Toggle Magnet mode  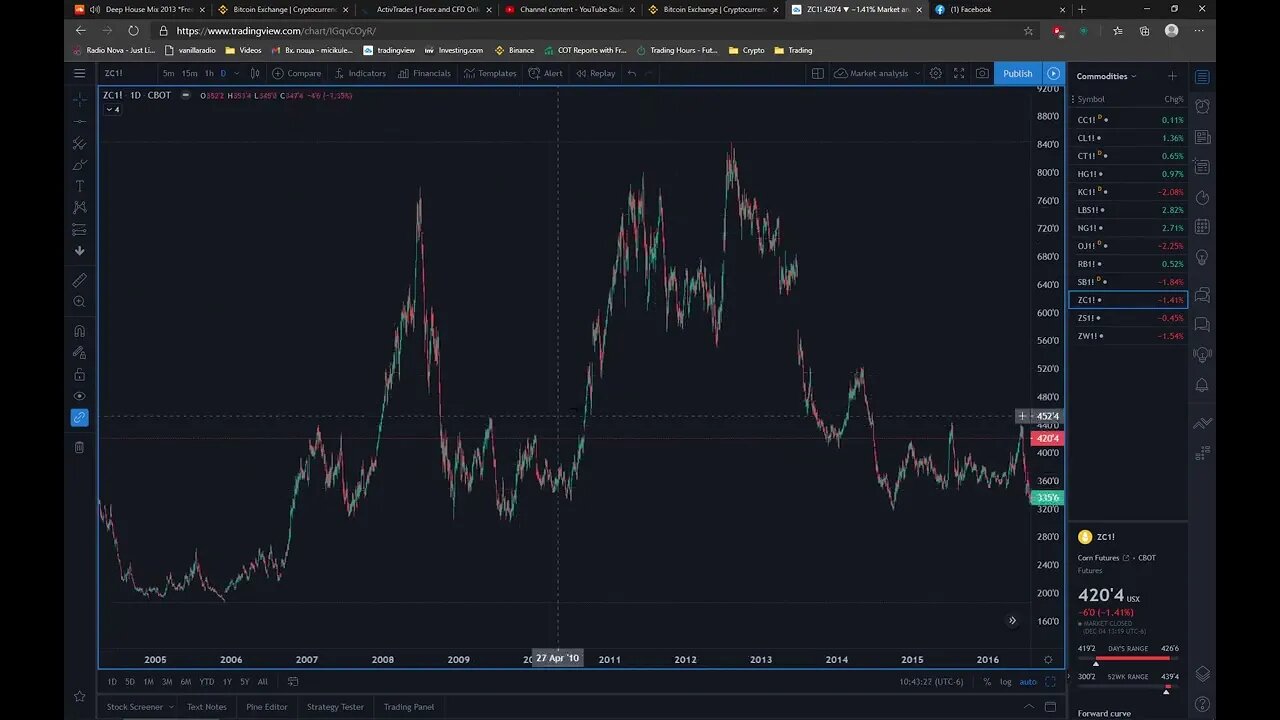(79, 331)
